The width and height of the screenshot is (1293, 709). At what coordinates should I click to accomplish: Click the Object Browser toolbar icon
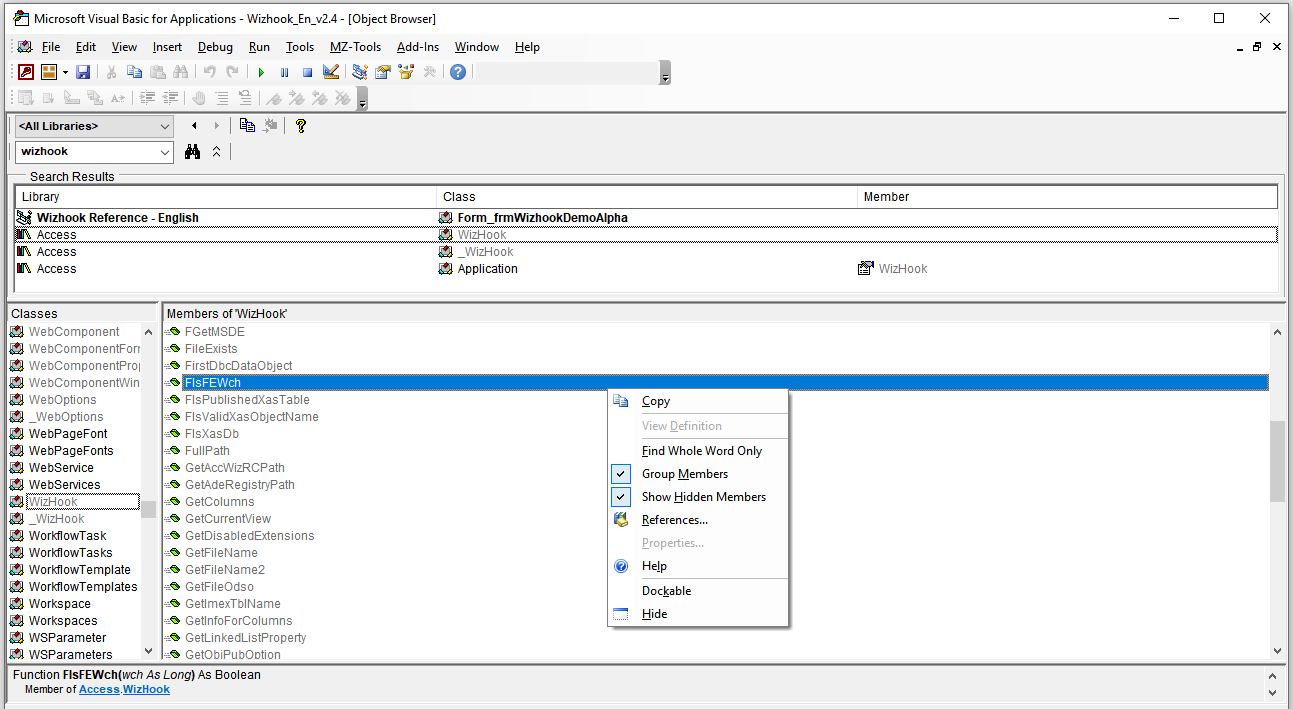[406, 72]
